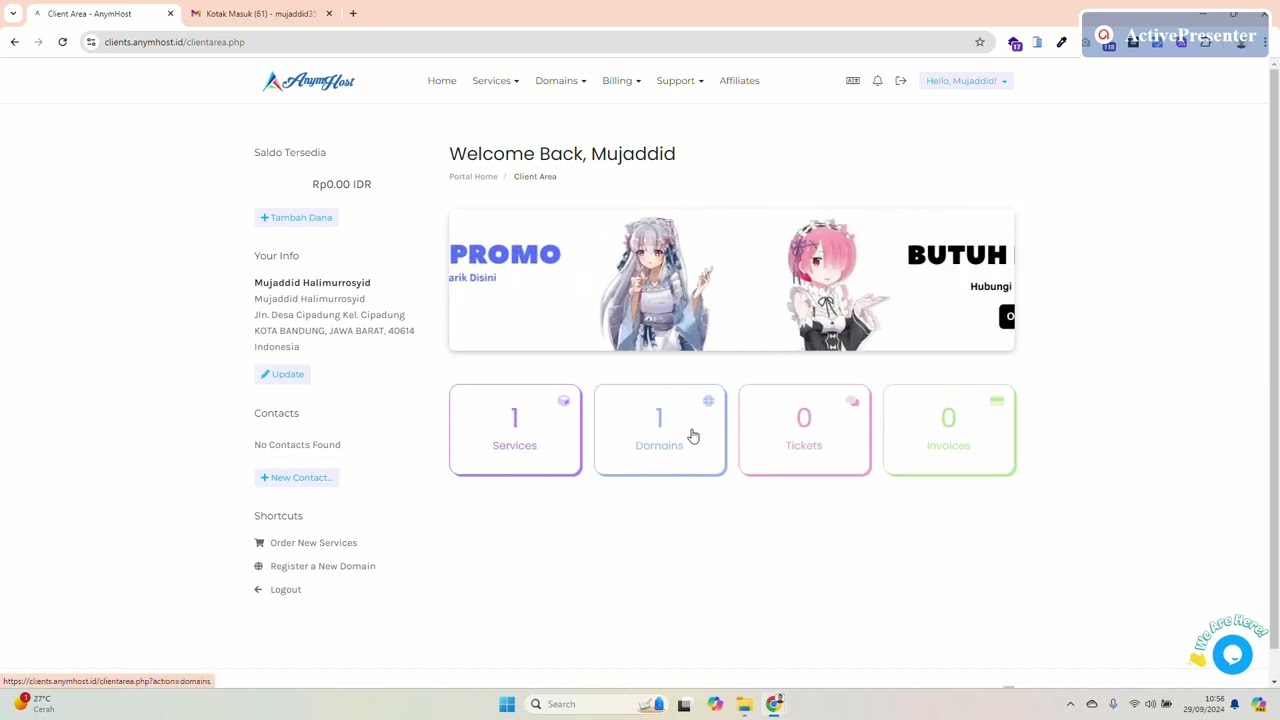Go back with the browser back arrow
The height and width of the screenshot is (720, 1280).
[14, 42]
